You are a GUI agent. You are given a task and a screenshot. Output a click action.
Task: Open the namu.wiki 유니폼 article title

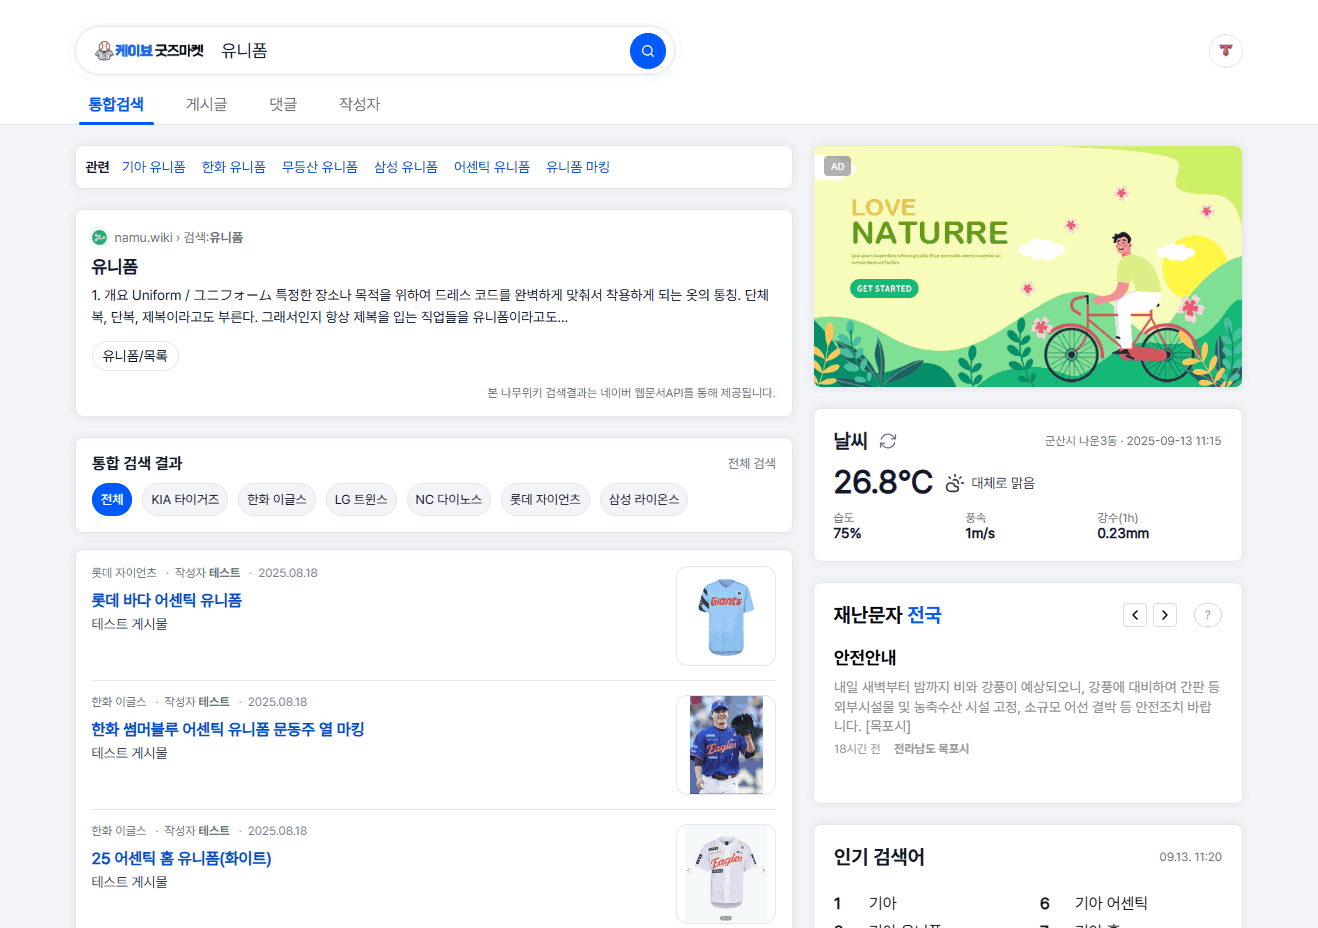point(115,267)
